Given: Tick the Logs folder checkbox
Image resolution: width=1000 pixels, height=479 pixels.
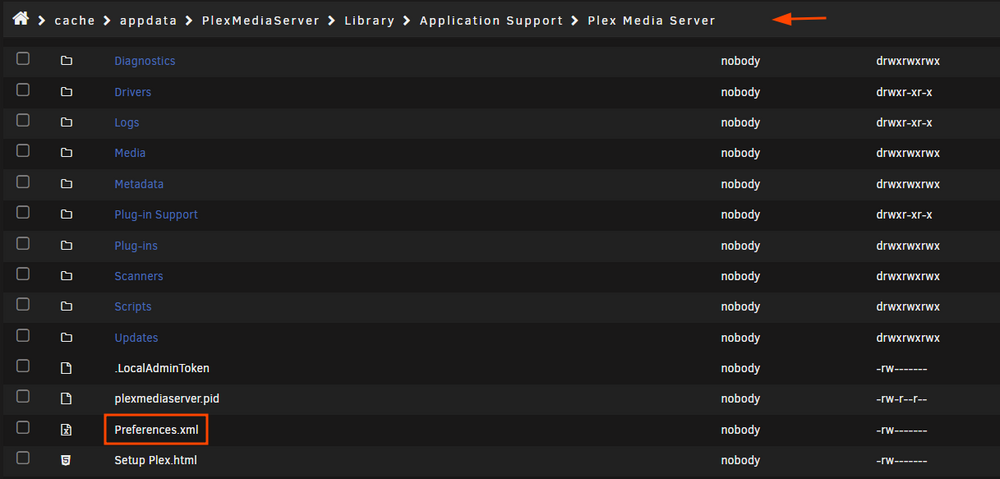Looking at the screenshot, I should pos(23,120).
